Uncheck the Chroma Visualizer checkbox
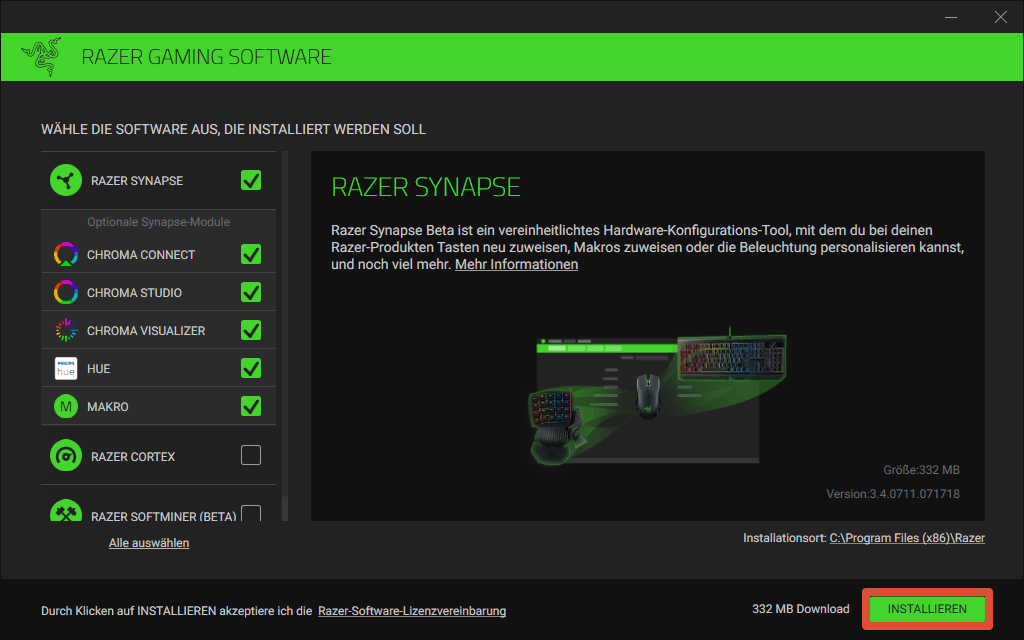 [x=251, y=330]
